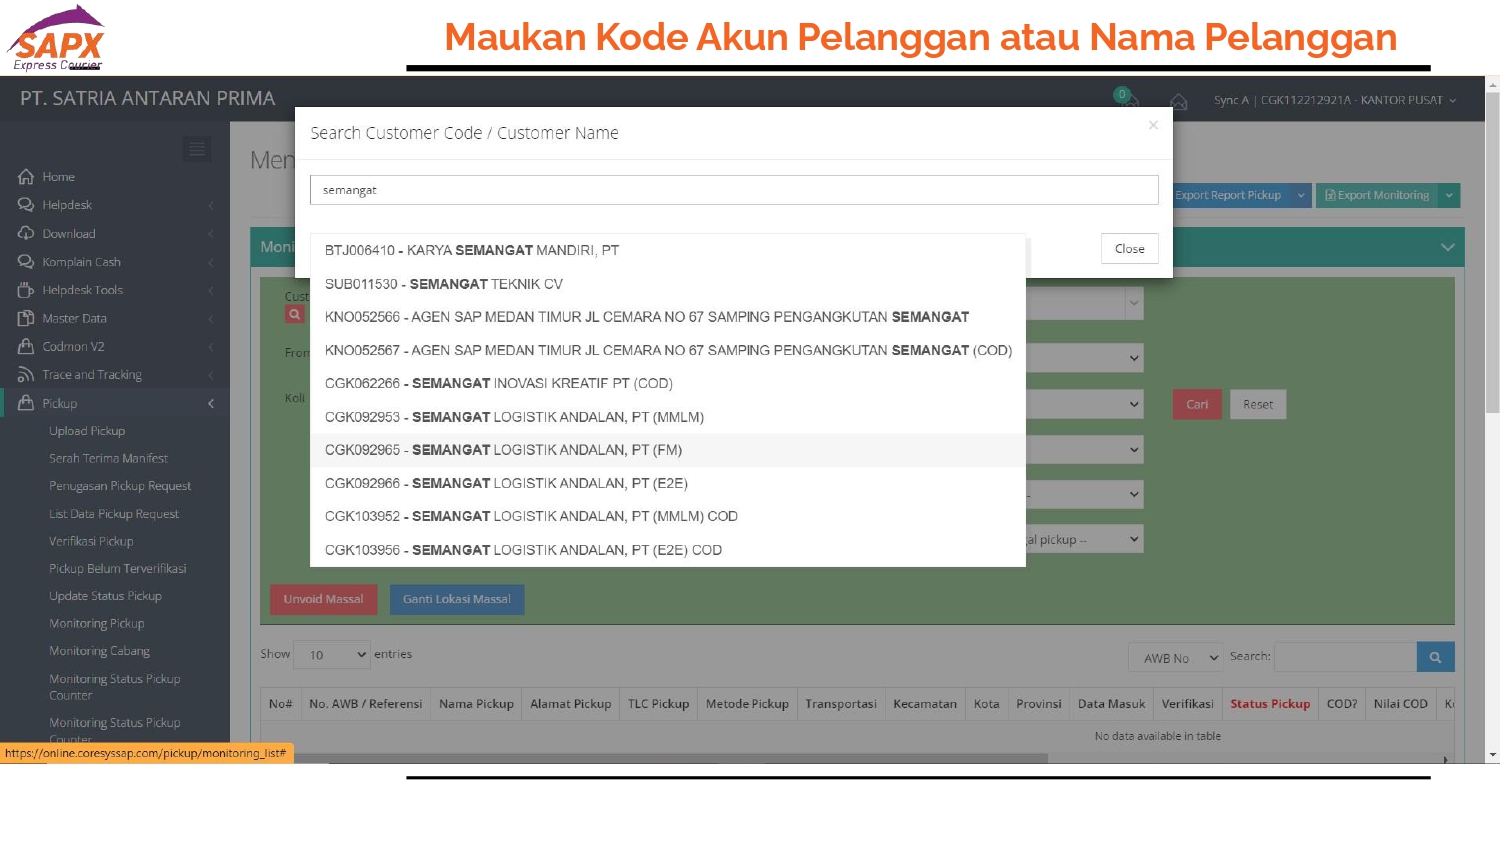
Task: Click the customer search text field
Action: click(x=734, y=190)
